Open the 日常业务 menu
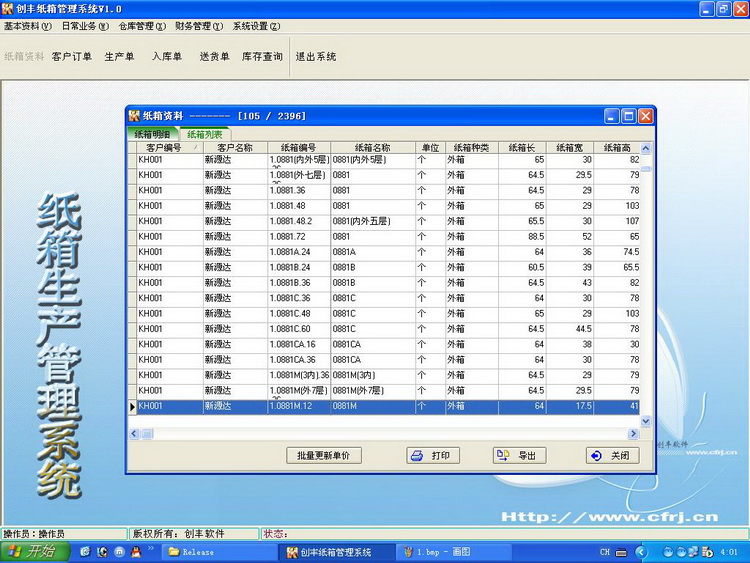 coord(86,26)
